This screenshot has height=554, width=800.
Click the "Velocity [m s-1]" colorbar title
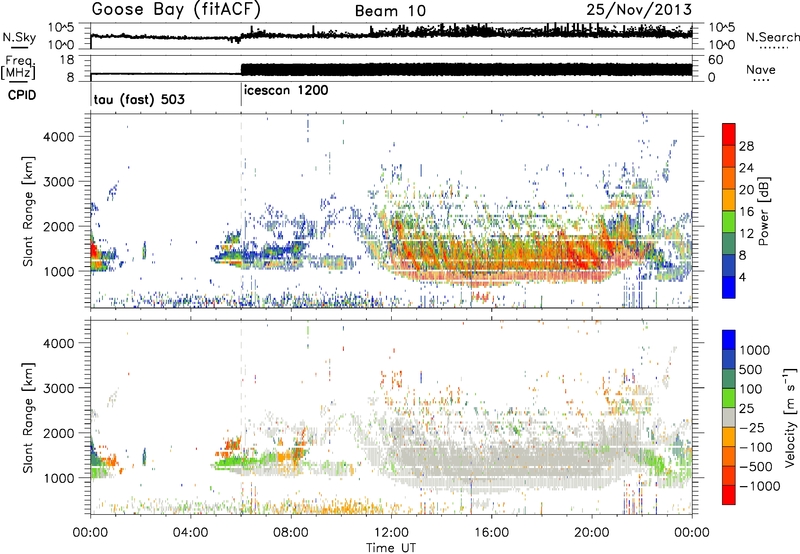pos(789,417)
